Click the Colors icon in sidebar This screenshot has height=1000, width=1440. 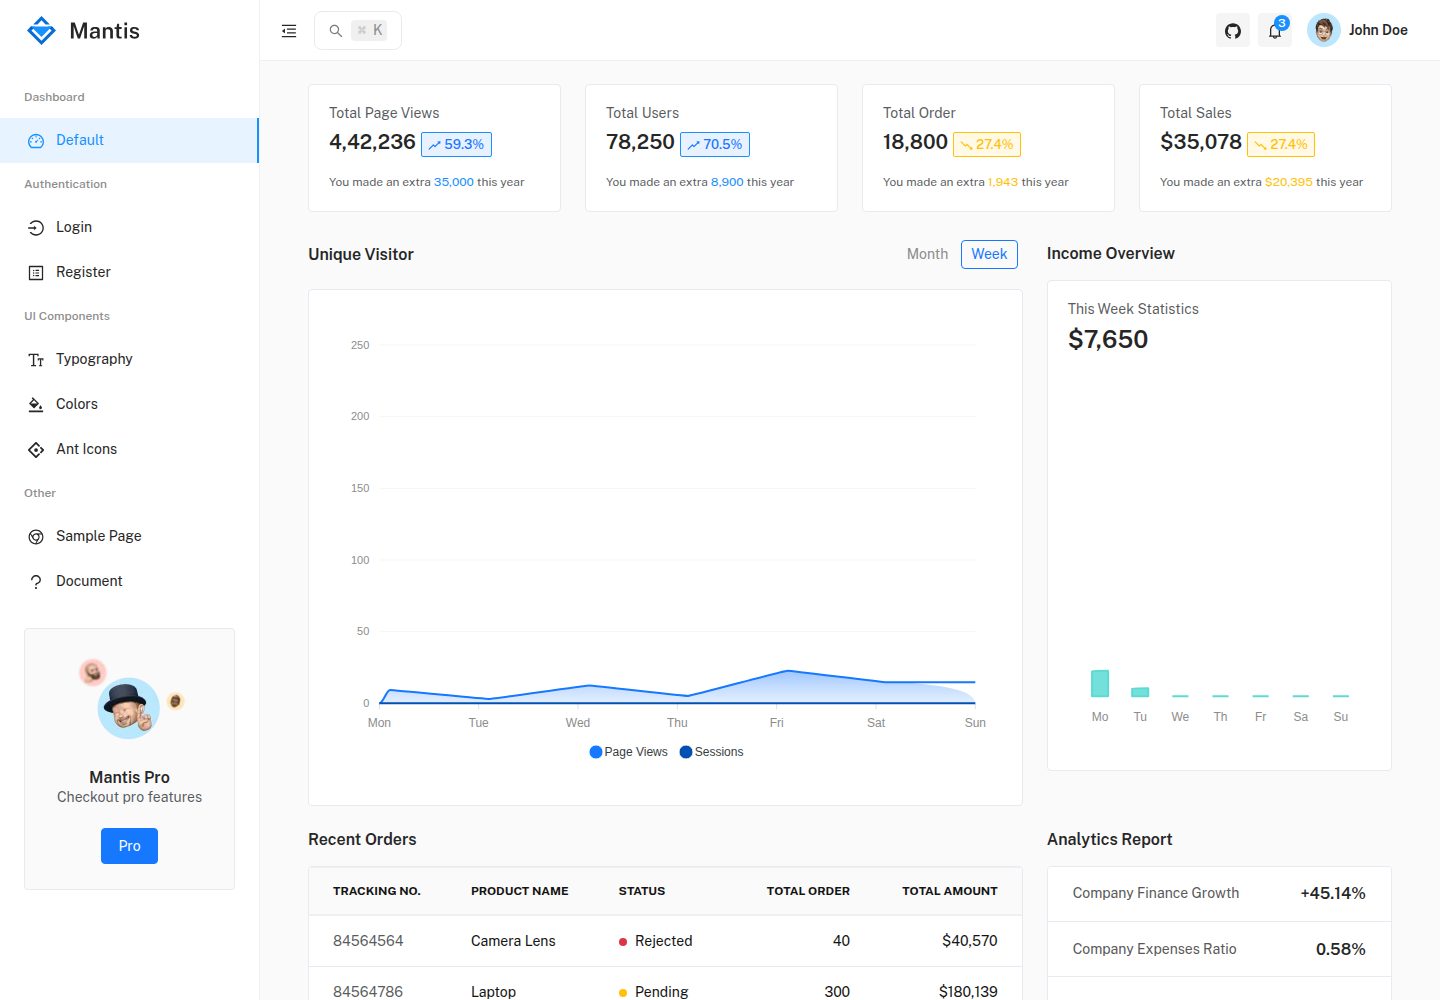coord(36,405)
